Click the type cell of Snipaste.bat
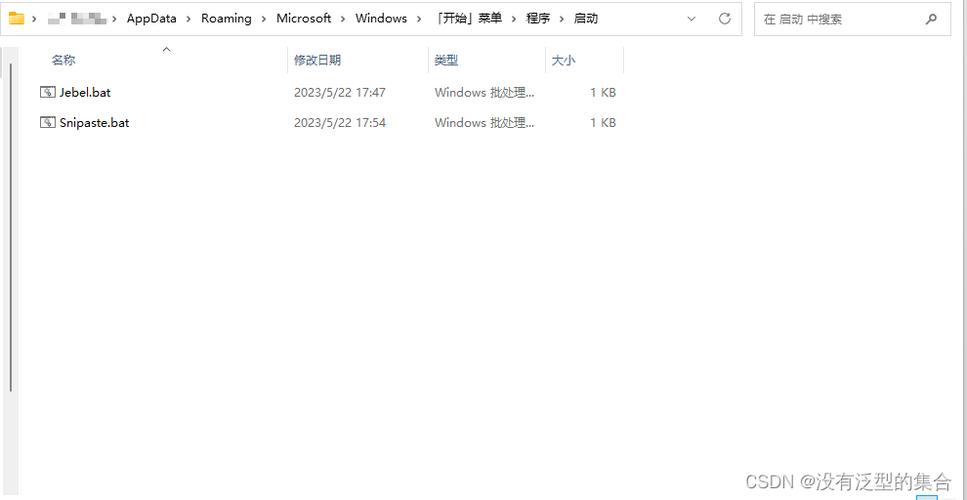This screenshot has height=500, width=967. coord(484,123)
